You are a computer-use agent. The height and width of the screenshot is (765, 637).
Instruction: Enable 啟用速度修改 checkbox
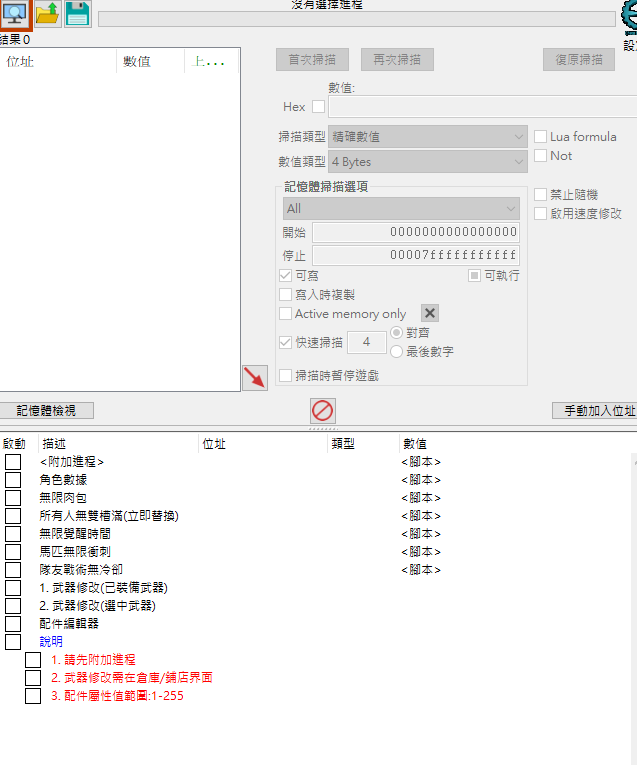[x=540, y=214]
